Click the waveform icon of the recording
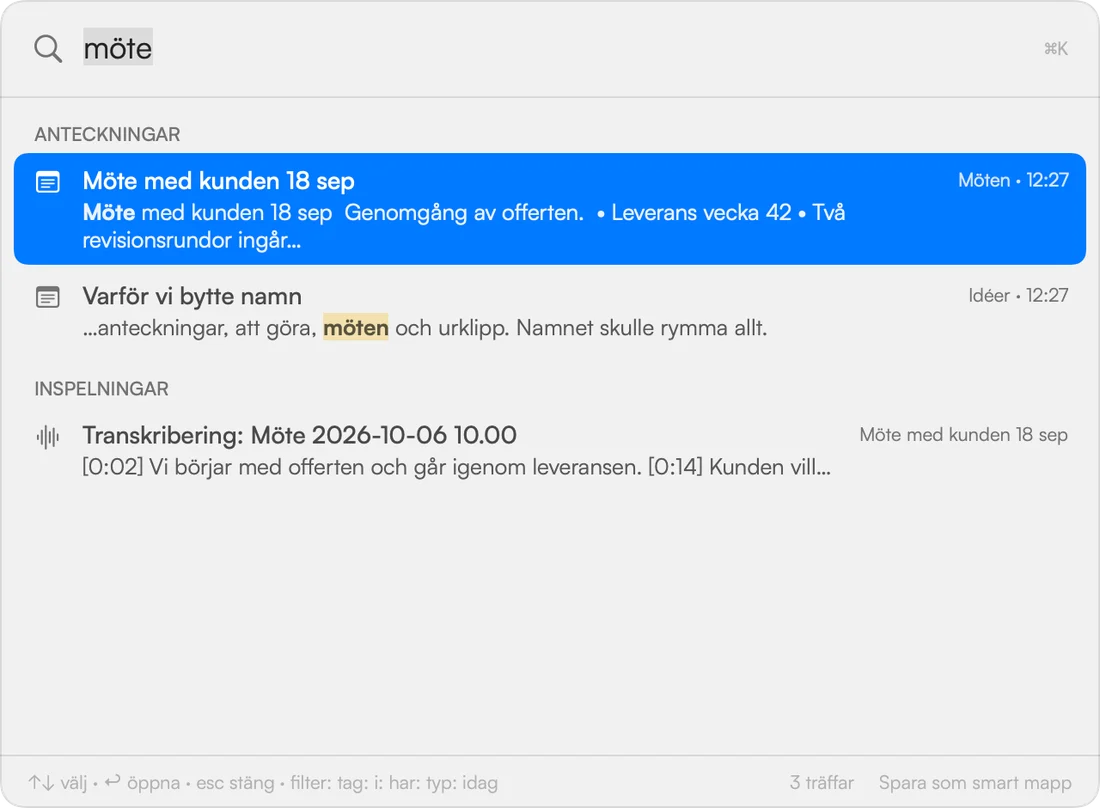Screen dimensions: 1100x808 48,437
